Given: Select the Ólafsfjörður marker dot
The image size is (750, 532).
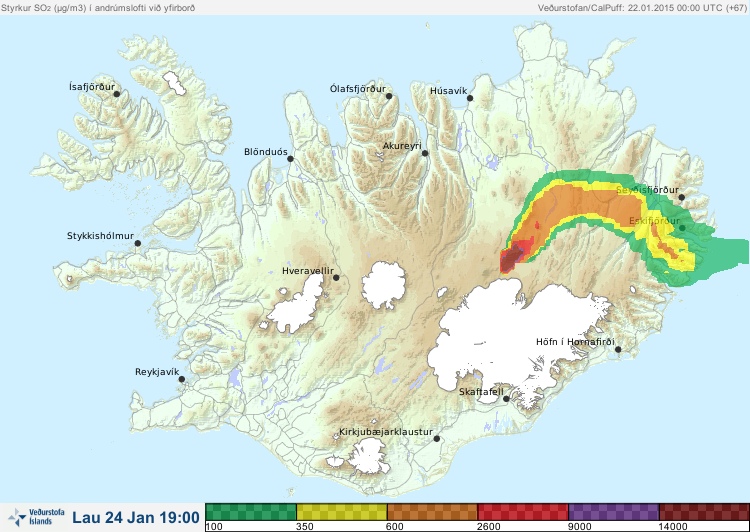Looking at the screenshot, I should click(389, 96).
